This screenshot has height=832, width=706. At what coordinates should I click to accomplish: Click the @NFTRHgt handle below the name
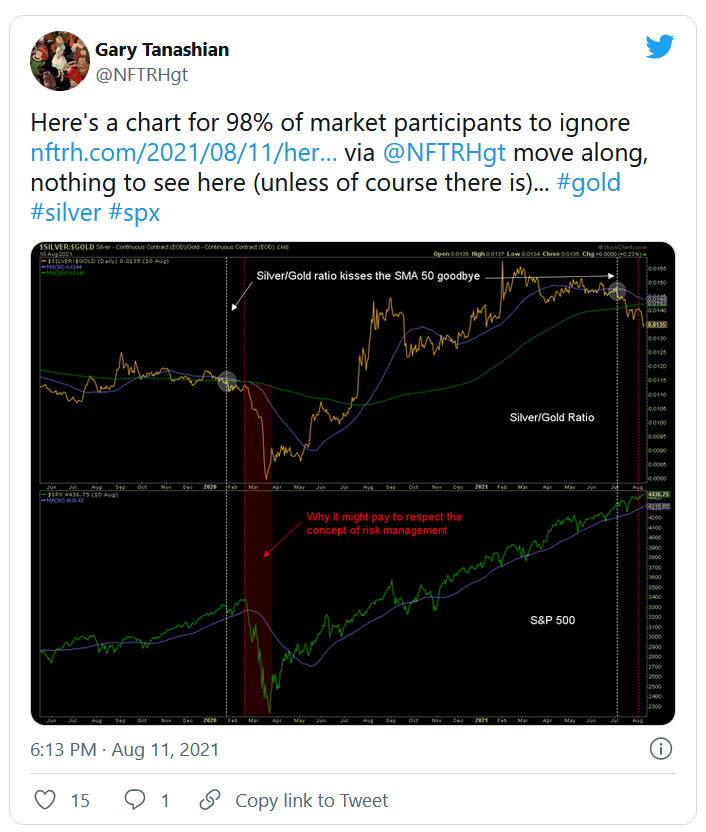(x=141, y=73)
